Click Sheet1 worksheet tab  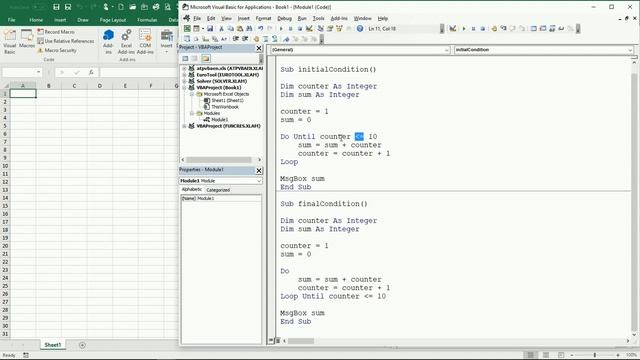pos(53,345)
